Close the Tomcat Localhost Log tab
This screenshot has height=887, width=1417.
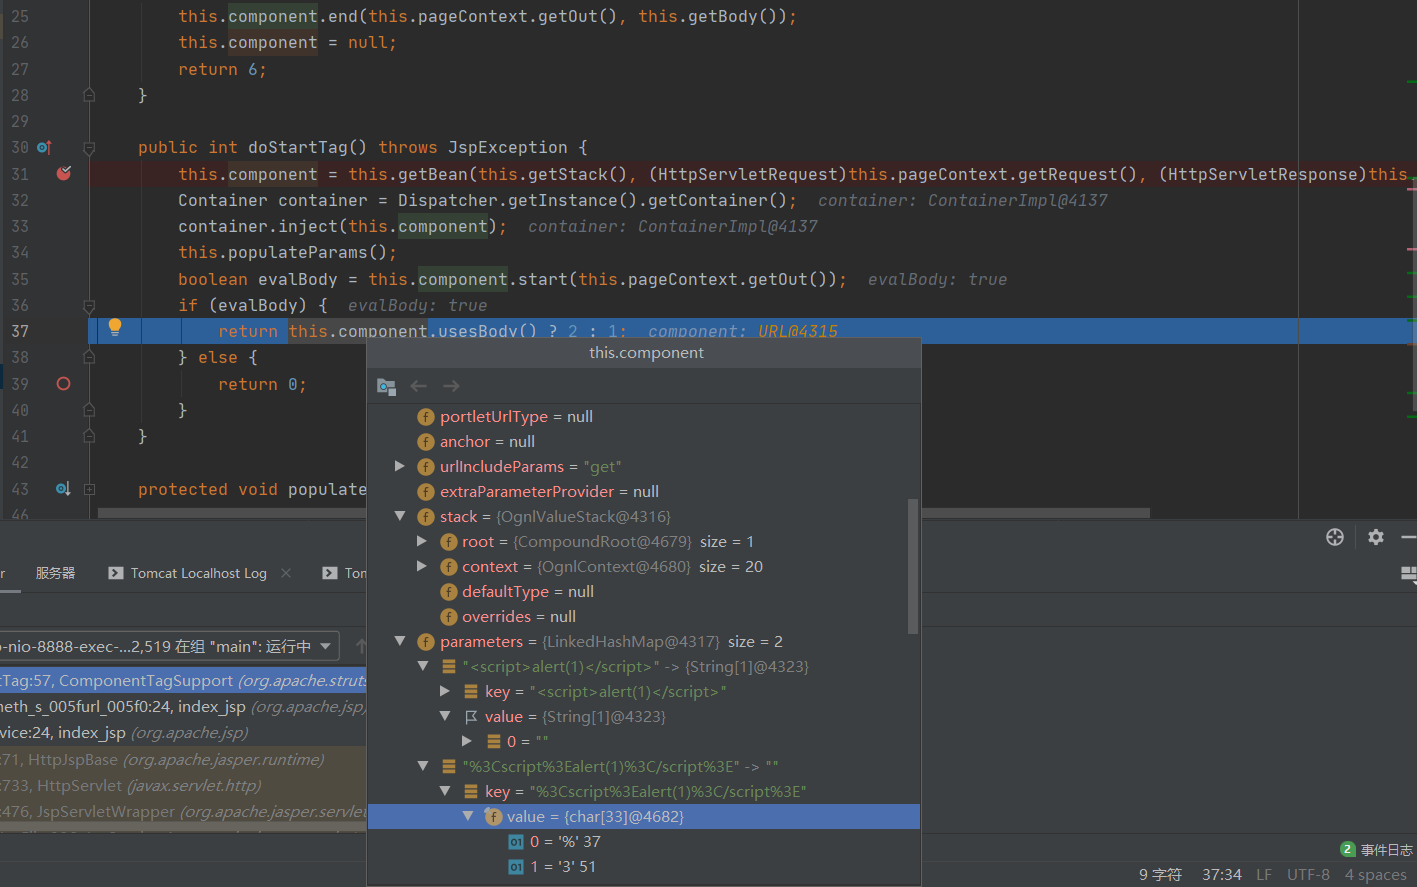[286, 573]
